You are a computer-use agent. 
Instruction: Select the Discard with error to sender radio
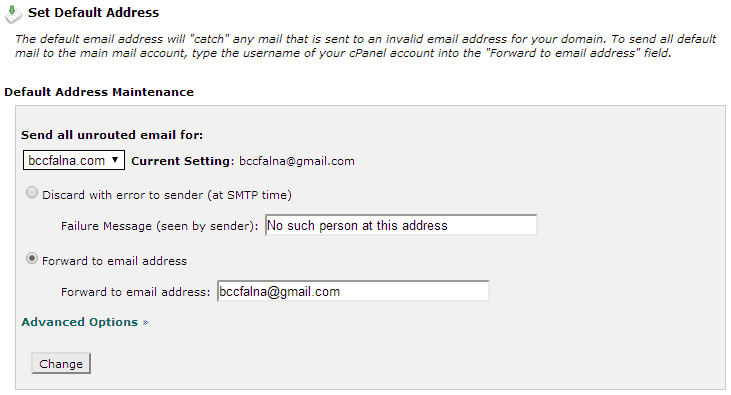point(32,192)
